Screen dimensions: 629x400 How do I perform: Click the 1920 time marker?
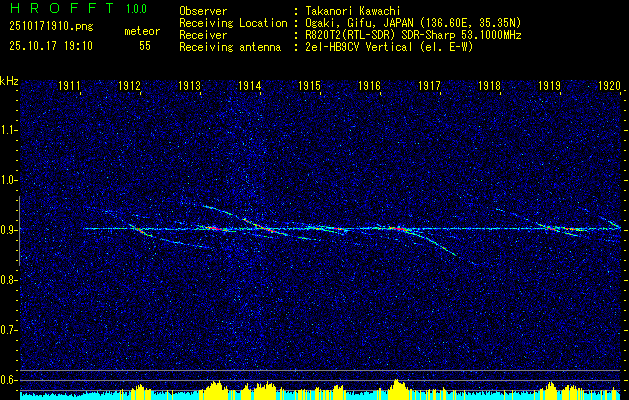click(x=609, y=85)
